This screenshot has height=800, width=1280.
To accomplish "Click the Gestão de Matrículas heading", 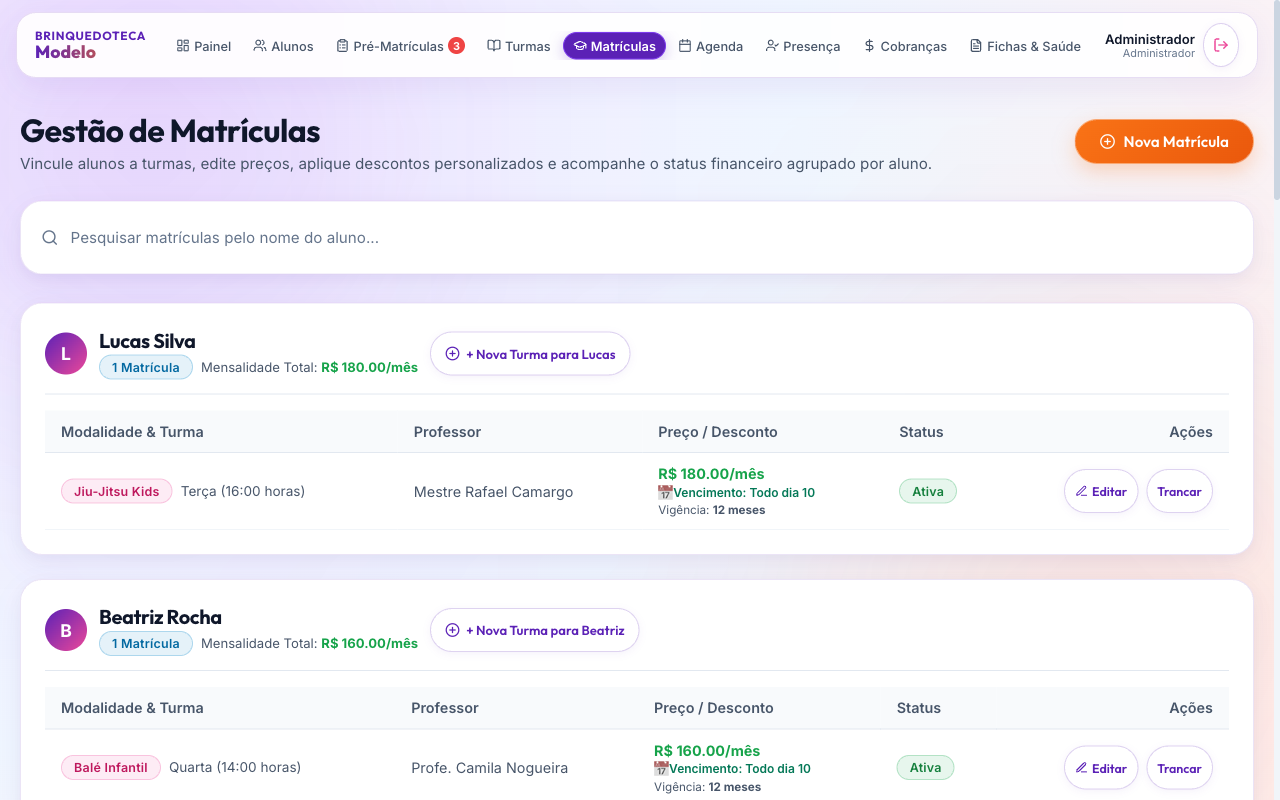I will pos(170,131).
